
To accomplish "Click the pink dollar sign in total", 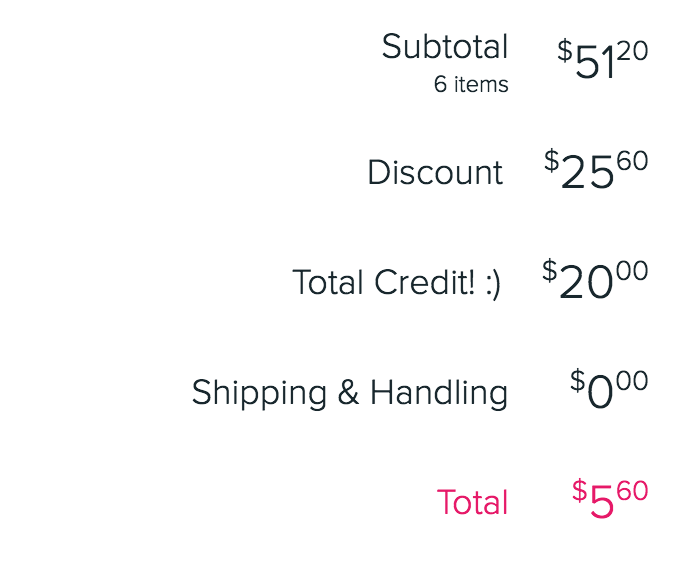I will point(579,491).
